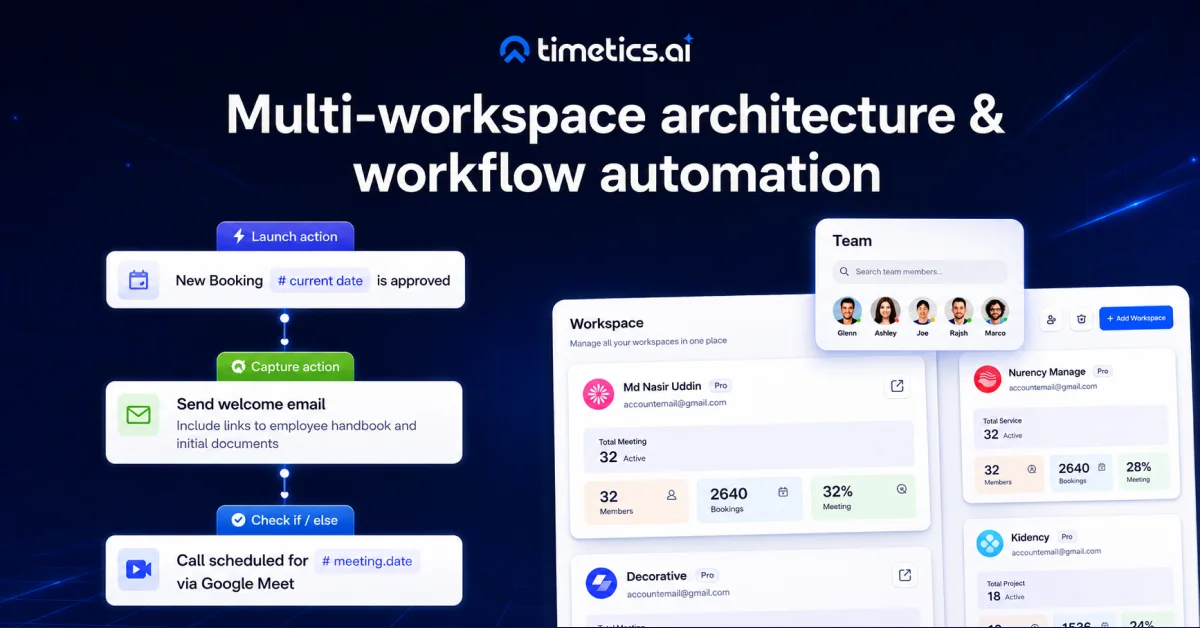Screen dimensions: 1200x628
Task: Click the Add Workspace button
Action: 1136,318
